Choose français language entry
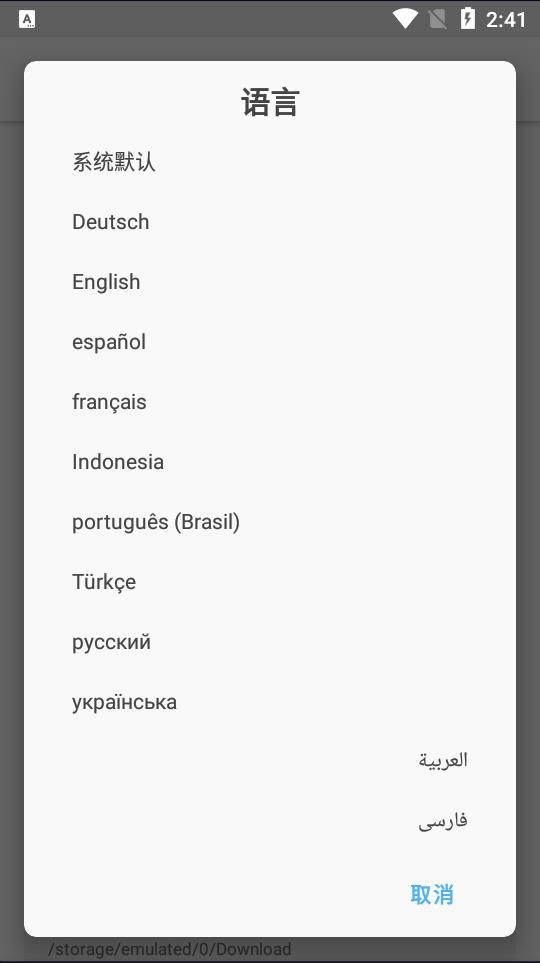540x963 pixels. click(x=270, y=402)
